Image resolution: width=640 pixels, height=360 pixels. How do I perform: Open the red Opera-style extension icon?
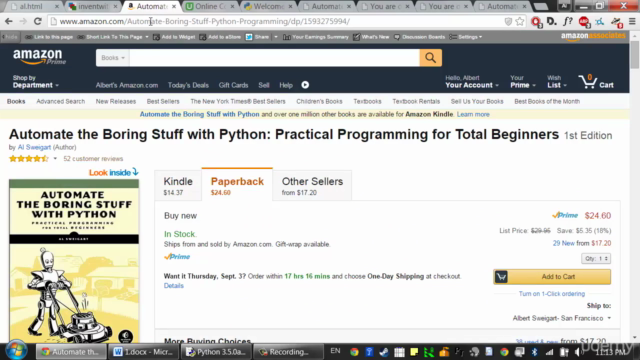tap(536, 22)
